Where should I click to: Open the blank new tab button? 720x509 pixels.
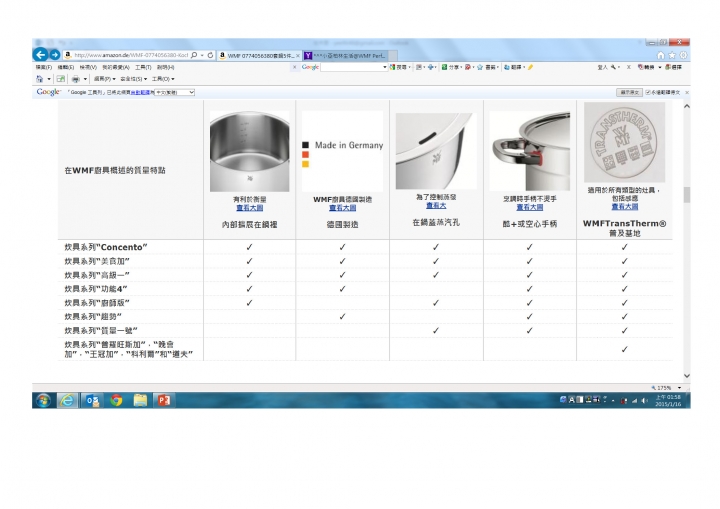pos(393,56)
